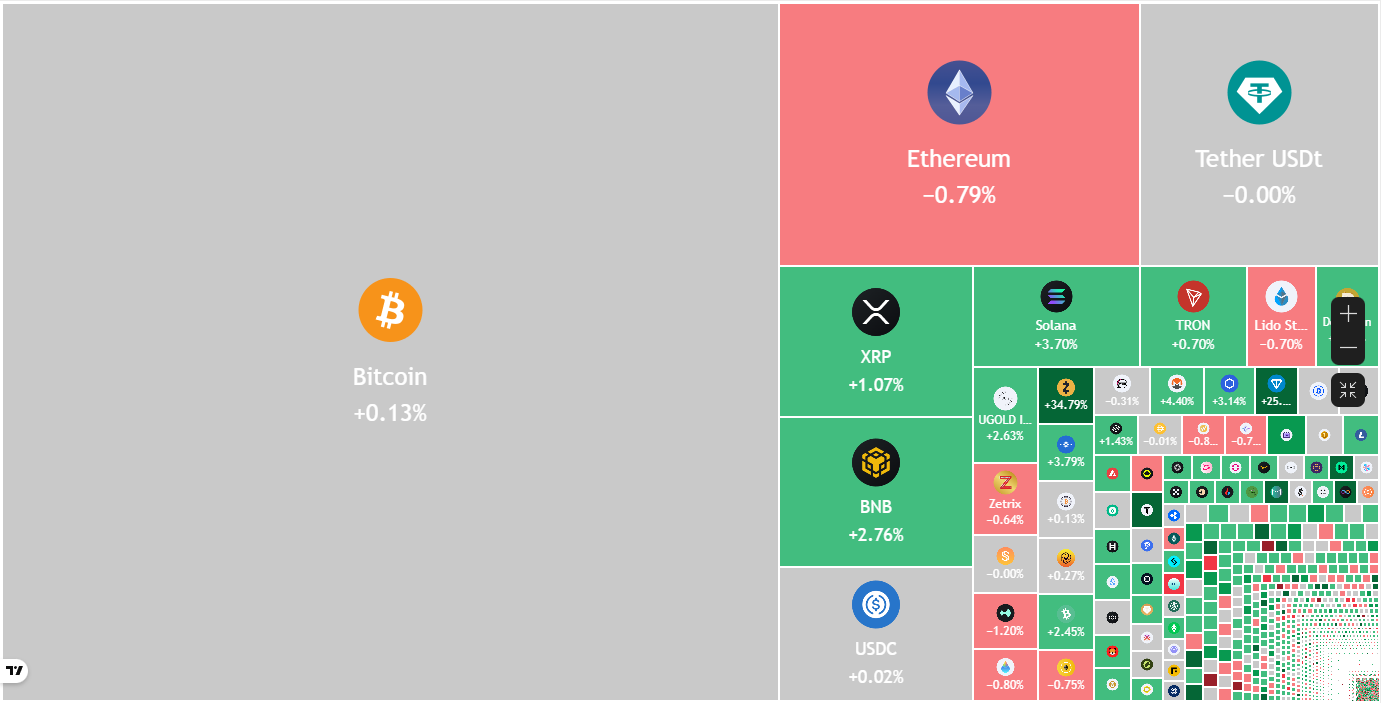Click the Ethereum −0.79% change label
Viewport: 1381px width, 703px height.
(x=959, y=195)
